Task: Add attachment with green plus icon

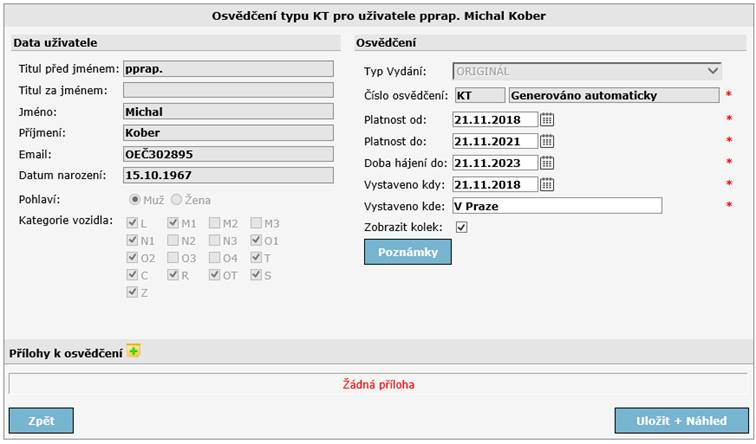Action: point(134,351)
